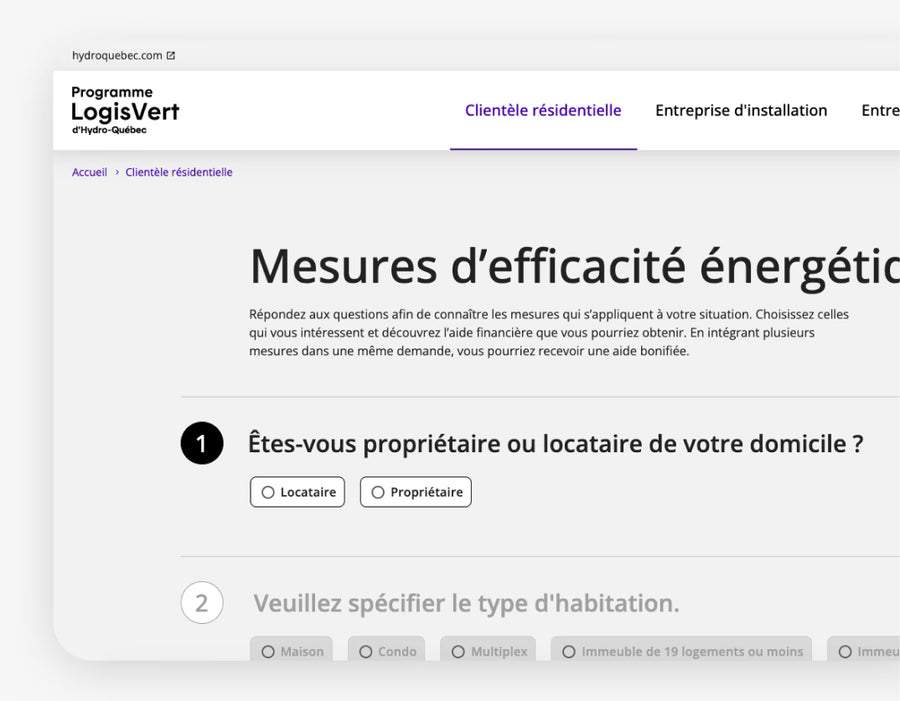Screen dimensions: 900x701
Task: Choose the Propriétaire radio option
Action: (415, 492)
